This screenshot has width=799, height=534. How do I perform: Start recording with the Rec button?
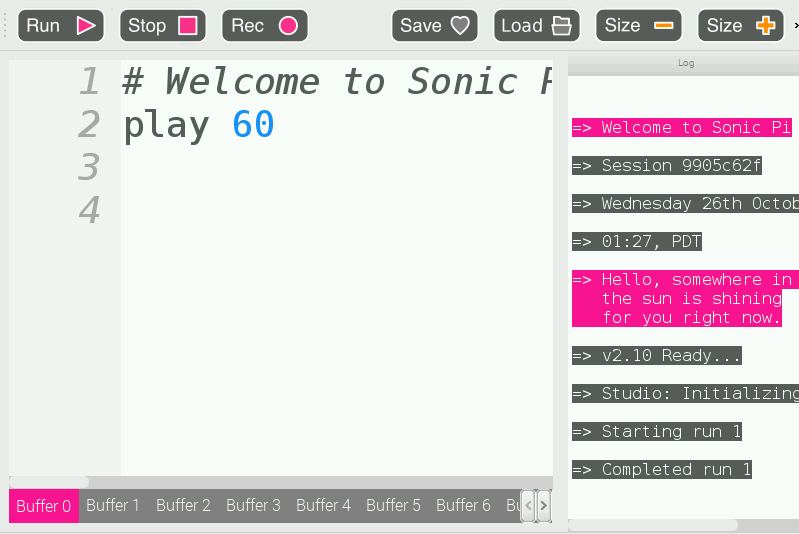(264, 26)
